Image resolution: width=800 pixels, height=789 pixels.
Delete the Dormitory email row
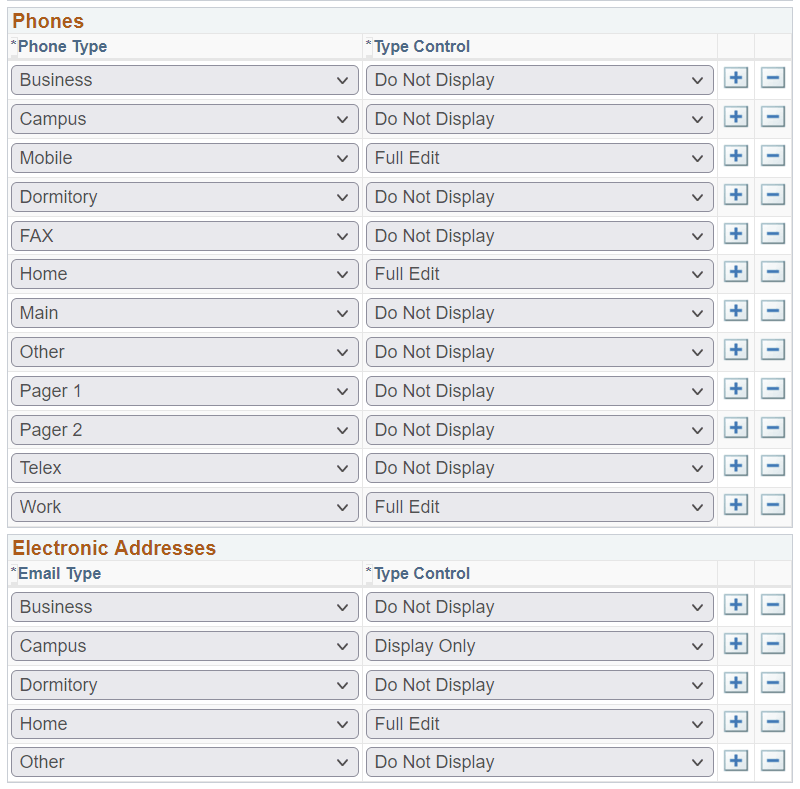(772, 684)
